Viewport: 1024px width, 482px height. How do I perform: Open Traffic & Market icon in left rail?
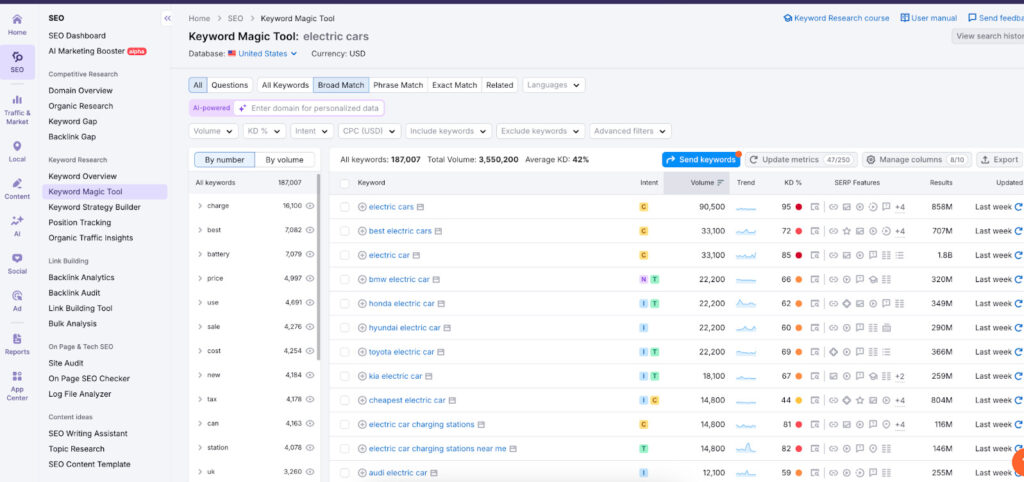[17, 108]
